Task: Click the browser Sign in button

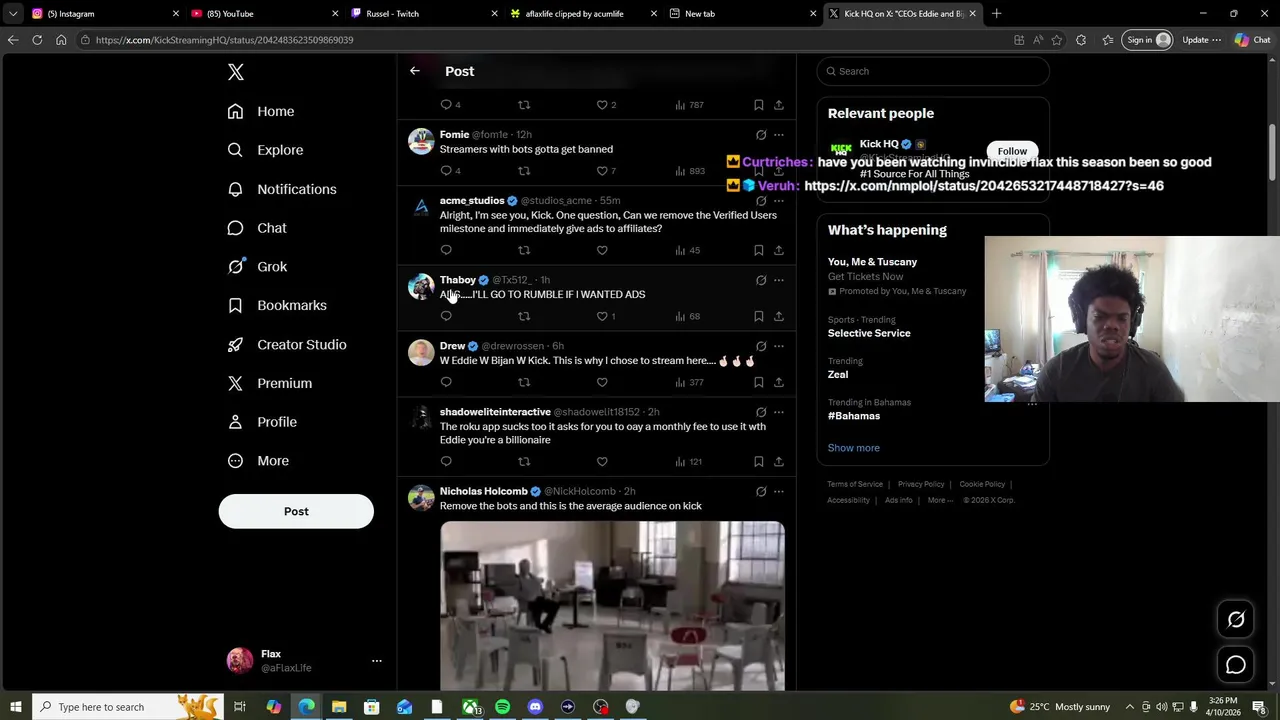Action: point(1148,40)
